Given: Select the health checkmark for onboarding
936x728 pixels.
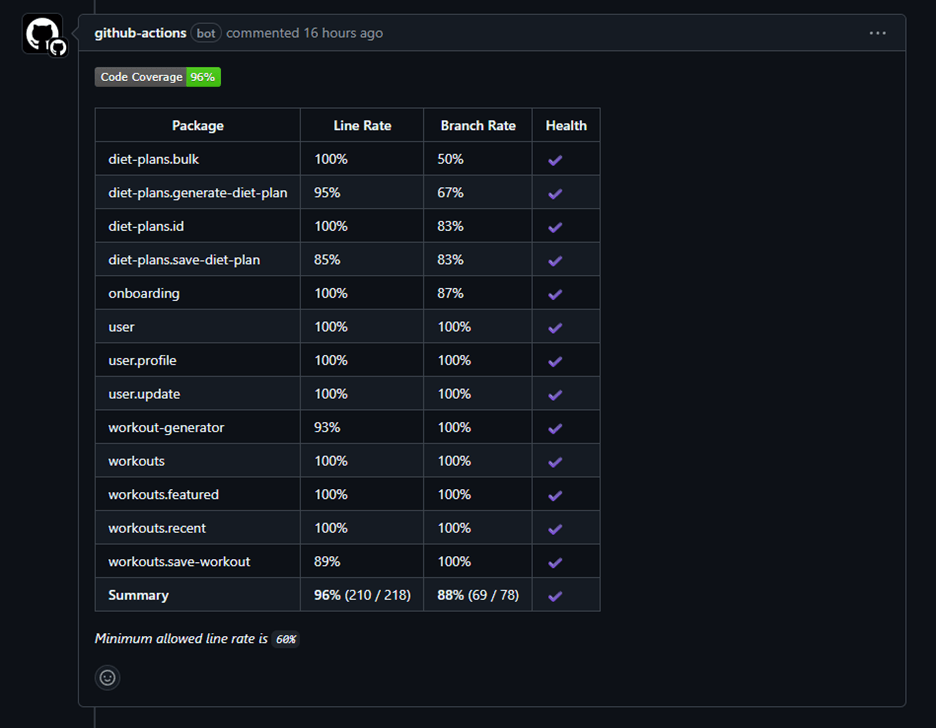Looking at the screenshot, I should click(x=565, y=293).
